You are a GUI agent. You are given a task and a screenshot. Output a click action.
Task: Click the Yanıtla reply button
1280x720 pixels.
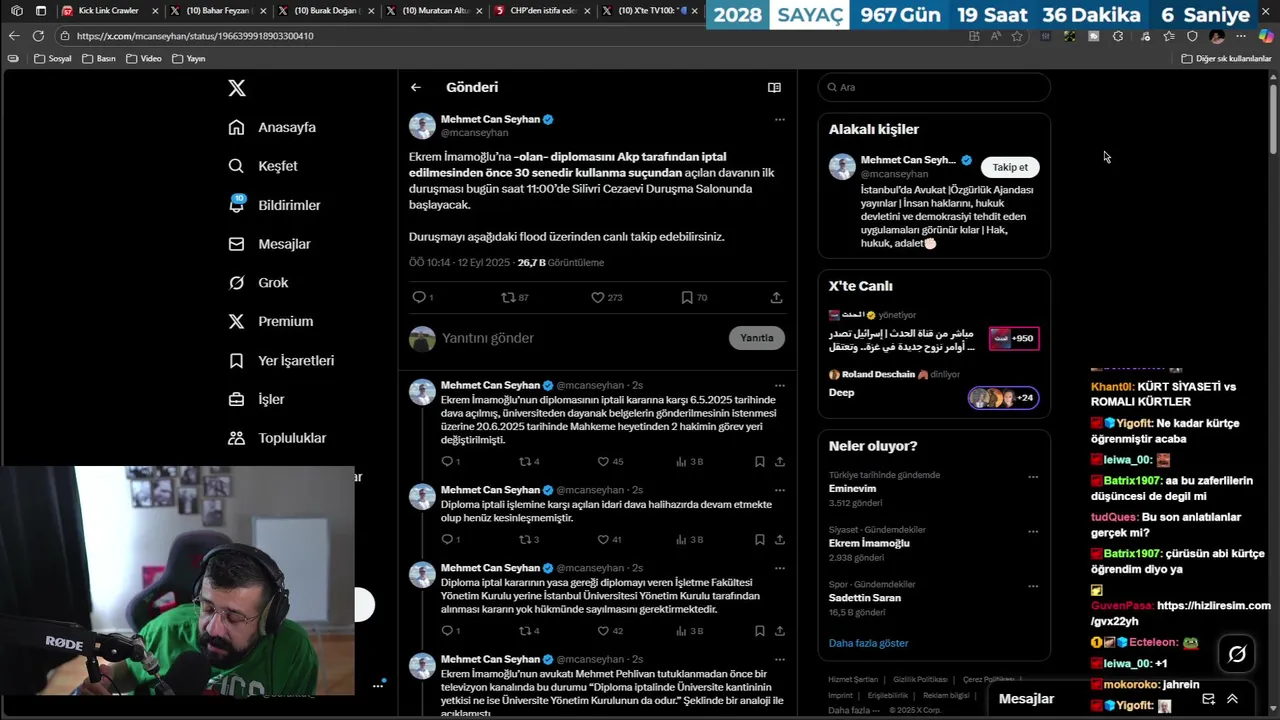757,338
